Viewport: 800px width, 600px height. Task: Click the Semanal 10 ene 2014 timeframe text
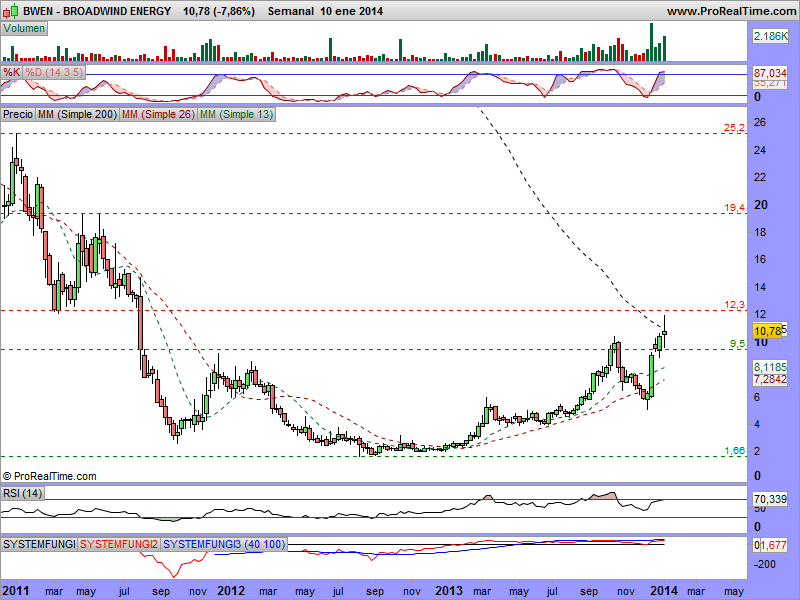click(x=325, y=11)
